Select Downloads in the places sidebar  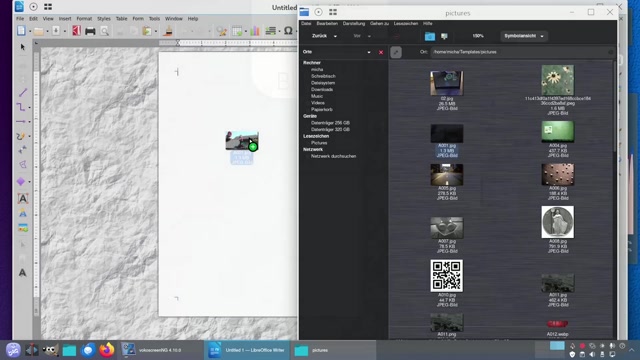[x=322, y=89]
